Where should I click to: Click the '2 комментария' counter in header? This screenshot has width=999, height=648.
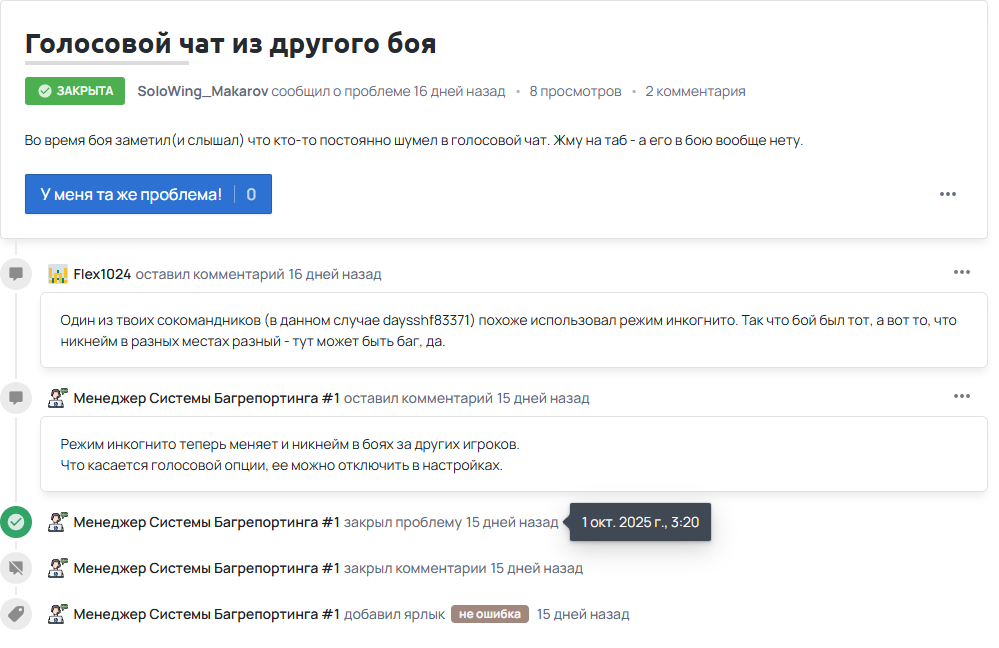[x=695, y=91]
